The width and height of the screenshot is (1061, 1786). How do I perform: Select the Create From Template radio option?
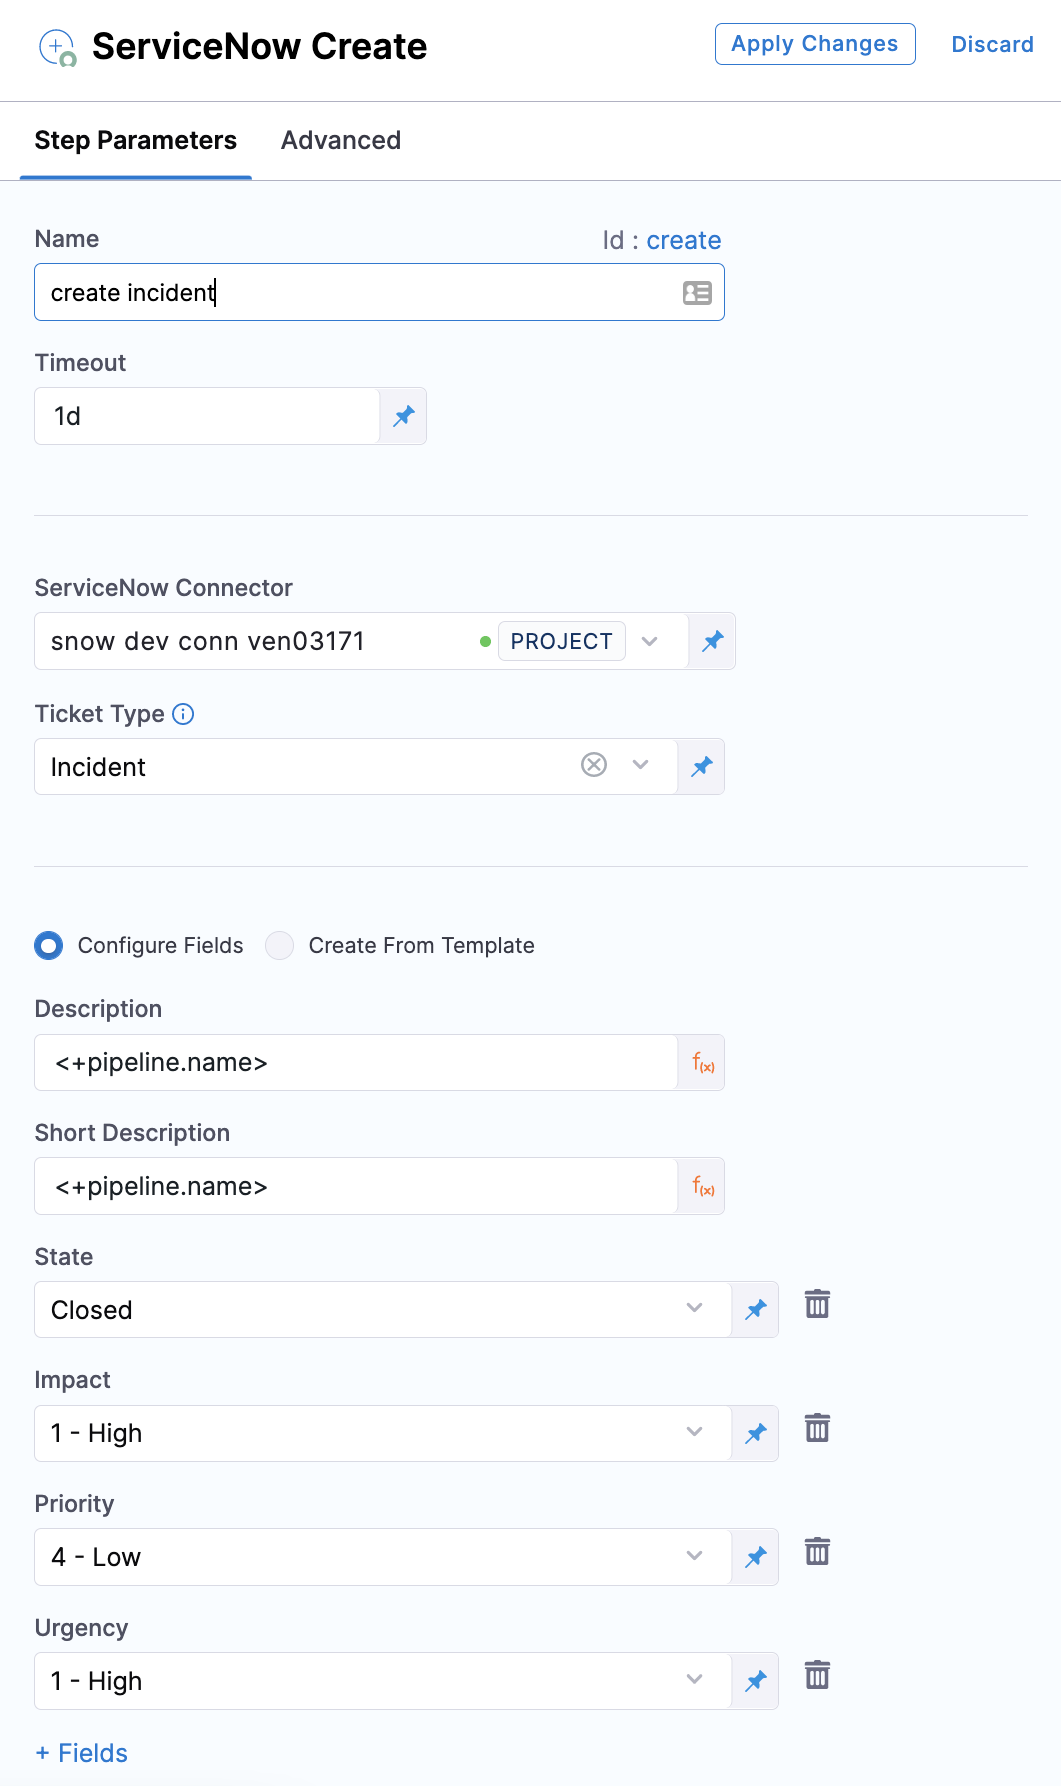pyautogui.click(x=280, y=946)
